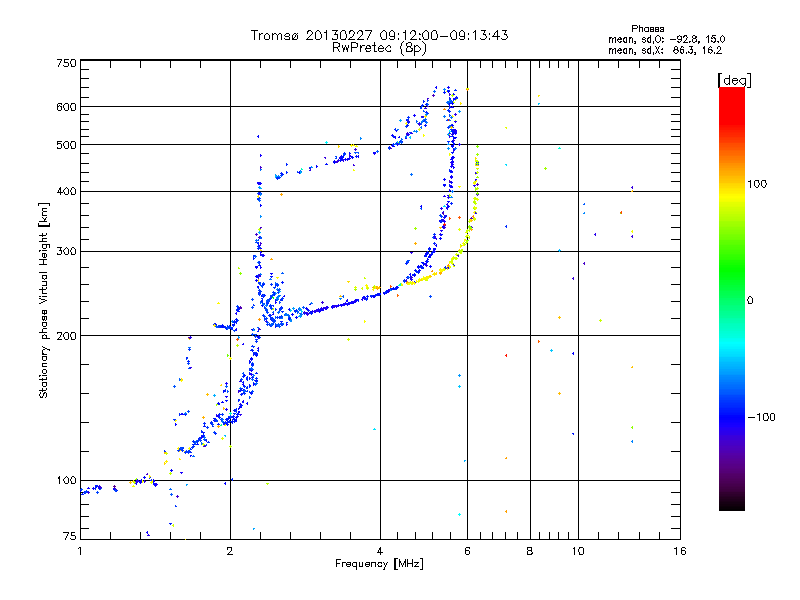
Task: Click the x-axis label '1'
Action: pos(80,551)
